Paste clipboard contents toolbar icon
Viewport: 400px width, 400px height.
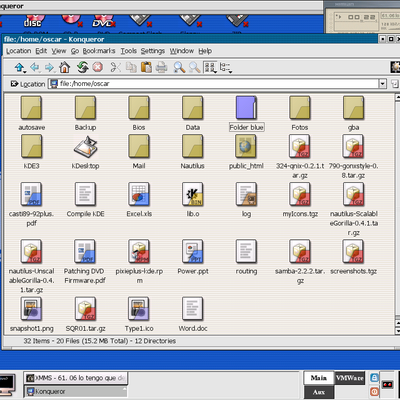pos(146,67)
